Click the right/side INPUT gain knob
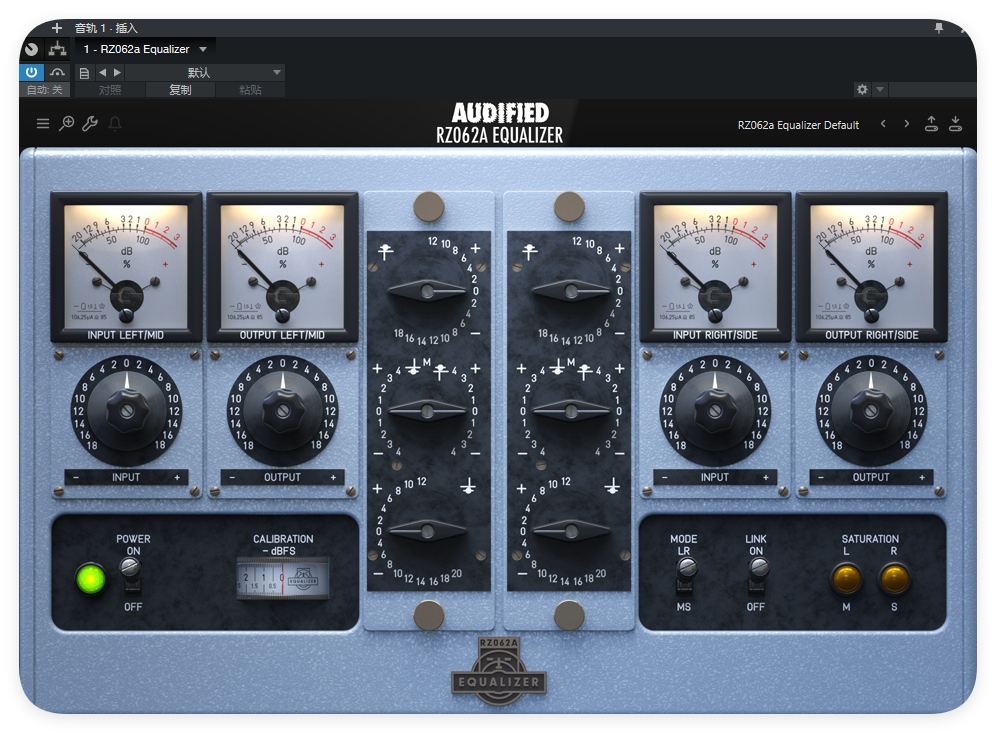This screenshot has height=733, width=996. (x=715, y=410)
